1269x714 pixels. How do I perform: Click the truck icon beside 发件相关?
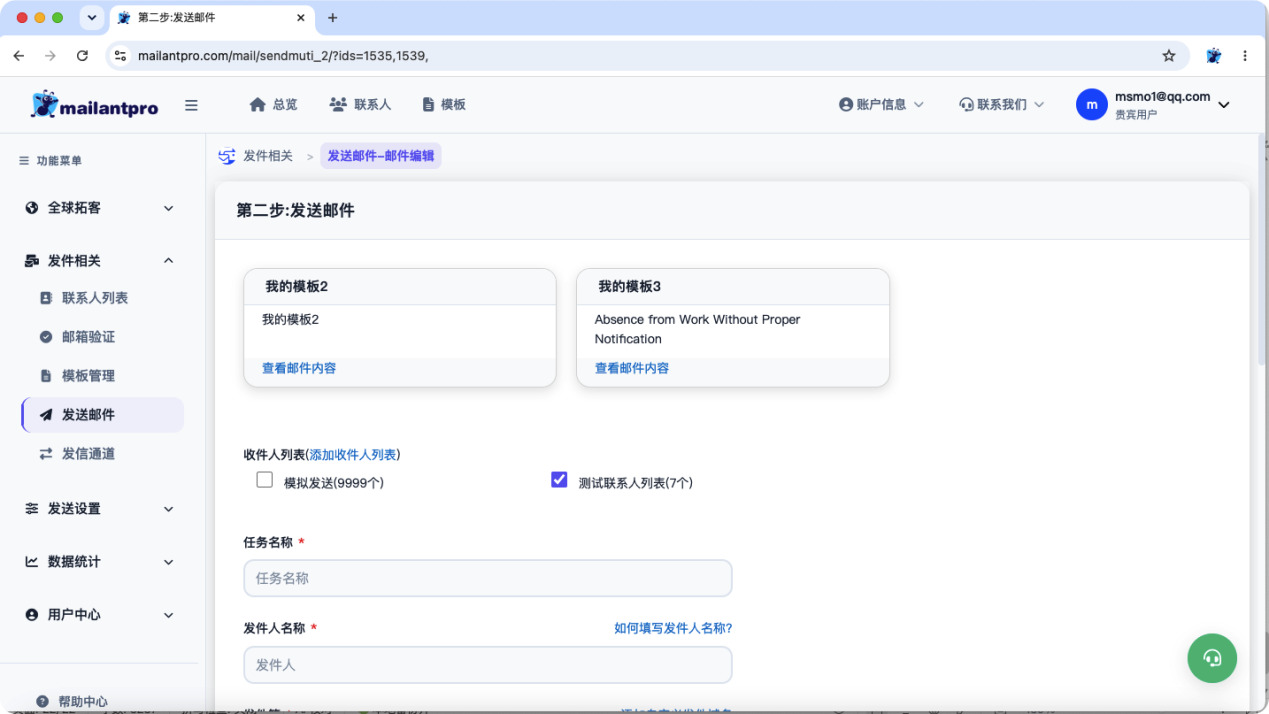(x=32, y=261)
